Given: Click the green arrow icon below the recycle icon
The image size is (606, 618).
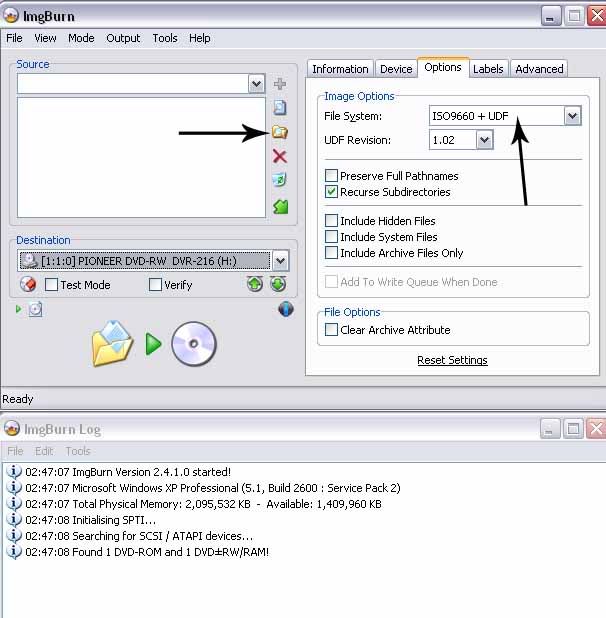Looking at the screenshot, I should 281,206.
